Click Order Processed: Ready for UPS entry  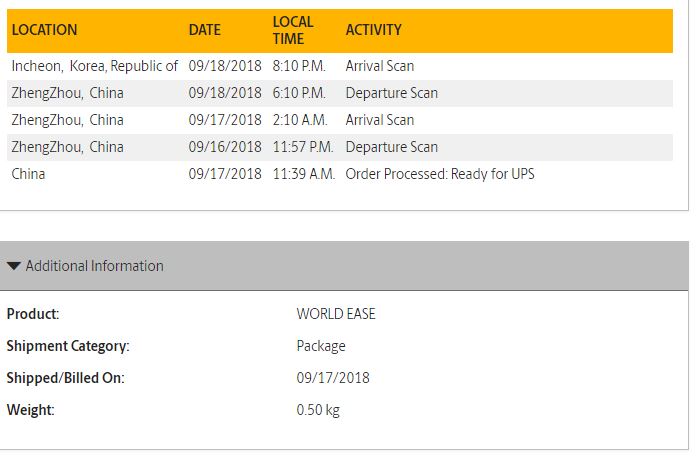(440, 174)
